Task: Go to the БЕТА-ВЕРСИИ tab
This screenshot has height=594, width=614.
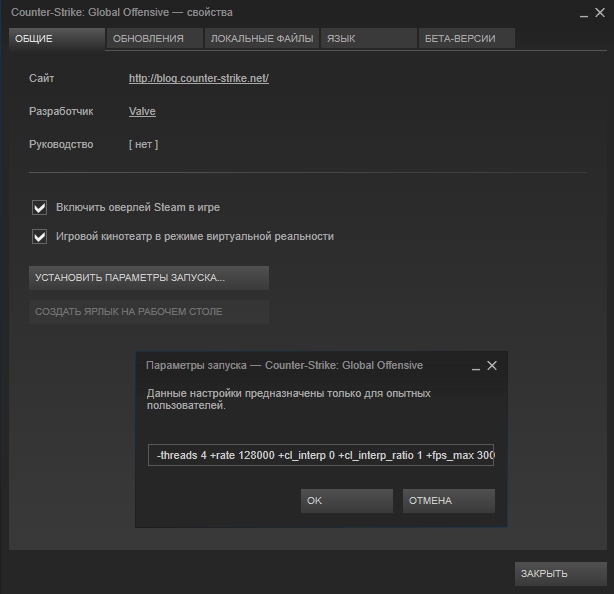Action: (466, 38)
